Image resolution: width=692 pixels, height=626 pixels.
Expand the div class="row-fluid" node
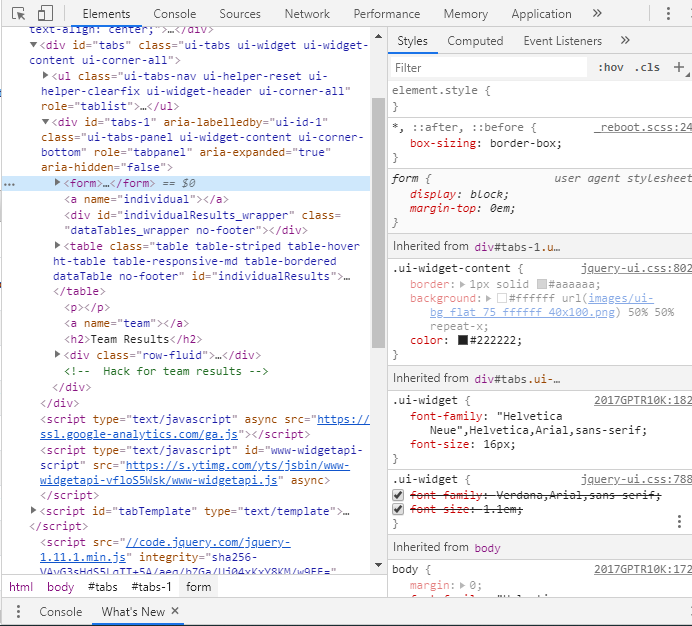pos(57,354)
